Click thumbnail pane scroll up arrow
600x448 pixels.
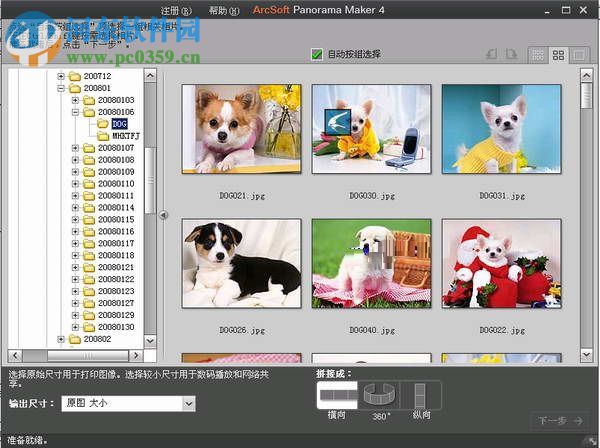coord(586,75)
